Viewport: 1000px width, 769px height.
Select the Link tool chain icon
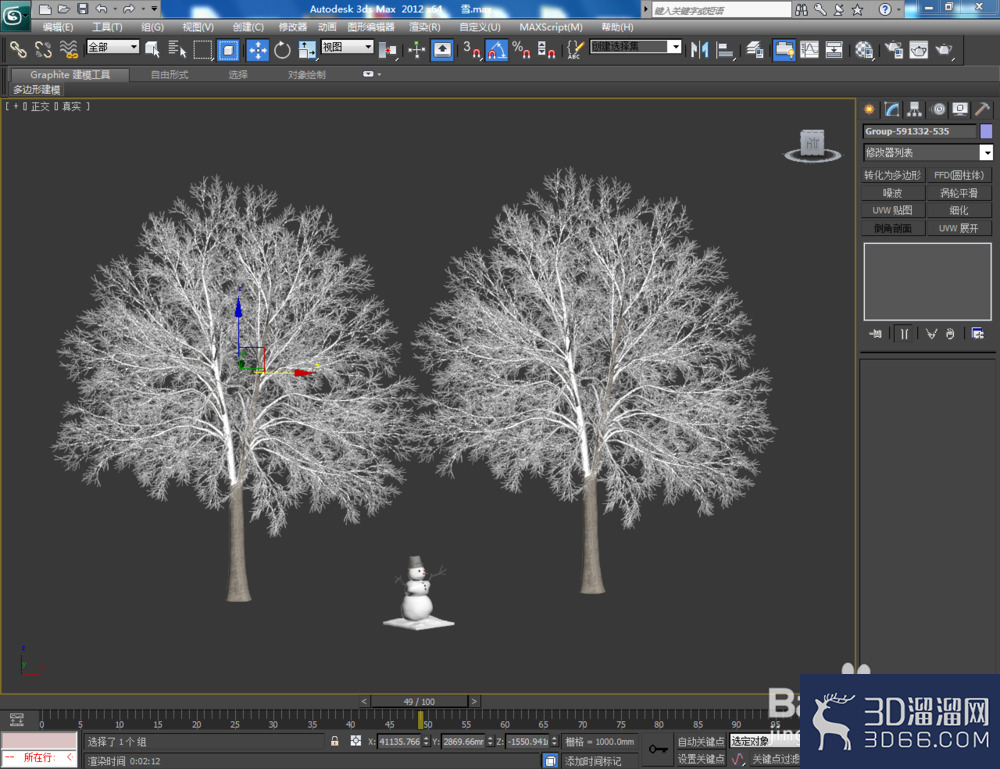pos(18,49)
